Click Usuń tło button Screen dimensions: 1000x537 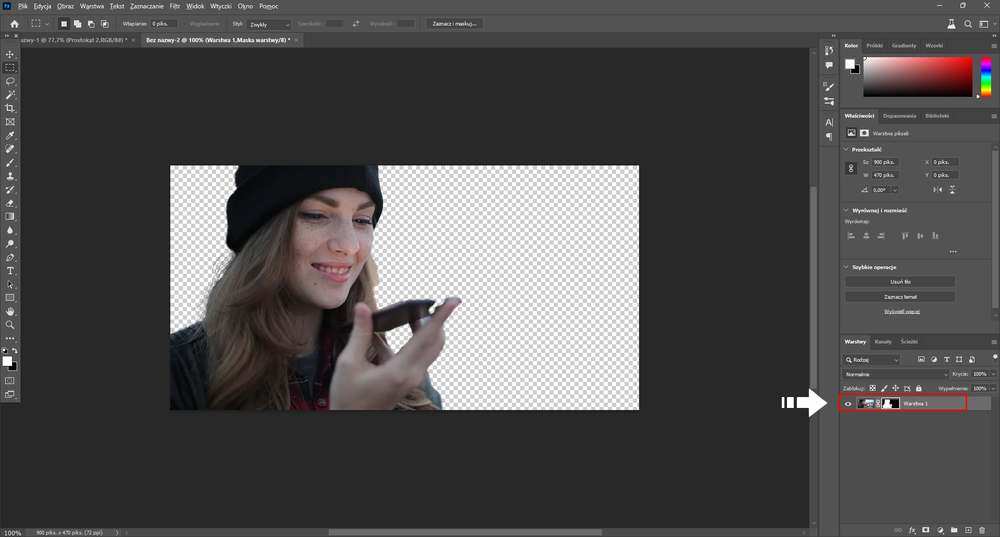click(x=900, y=282)
